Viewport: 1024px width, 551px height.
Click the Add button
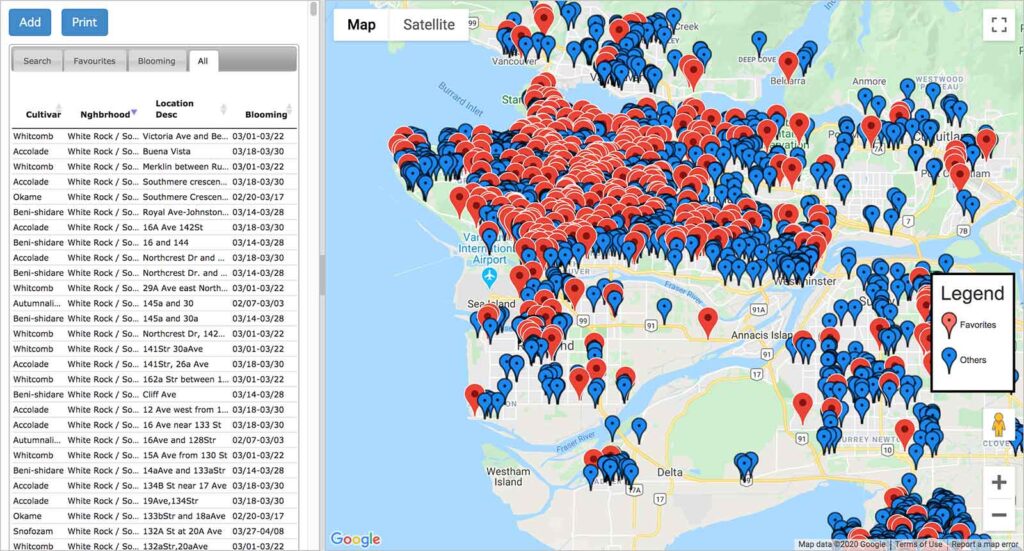click(30, 22)
